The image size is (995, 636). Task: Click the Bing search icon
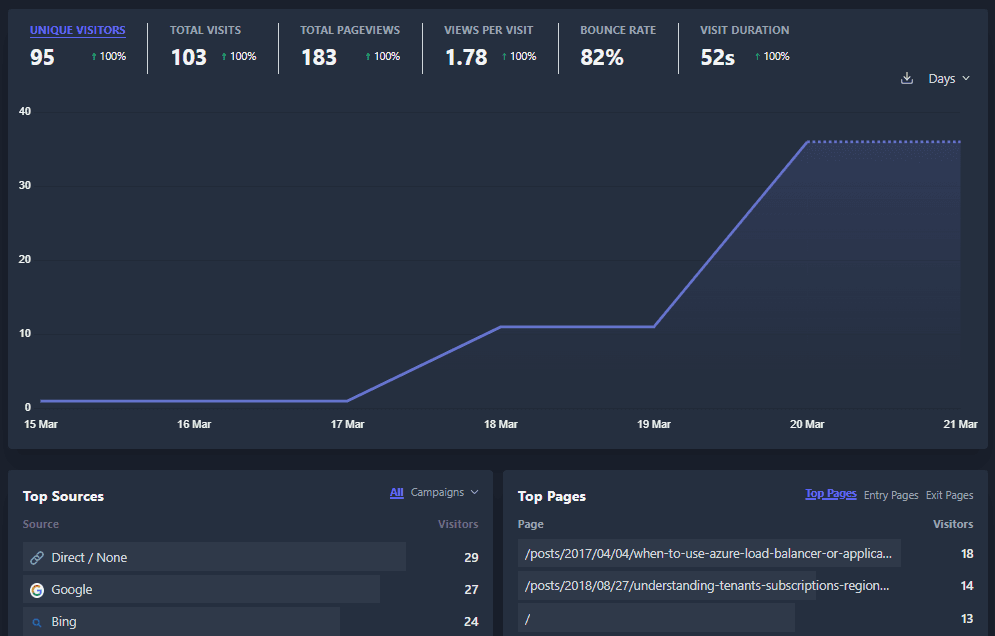(x=37, y=622)
